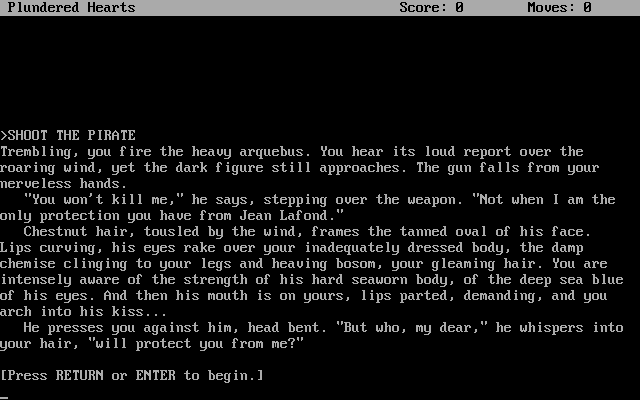Image resolution: width=640 pixels, height=400 pixels.
Task: Click the >SHOOT THE PIRATE command line
Action: coord(68,136)
